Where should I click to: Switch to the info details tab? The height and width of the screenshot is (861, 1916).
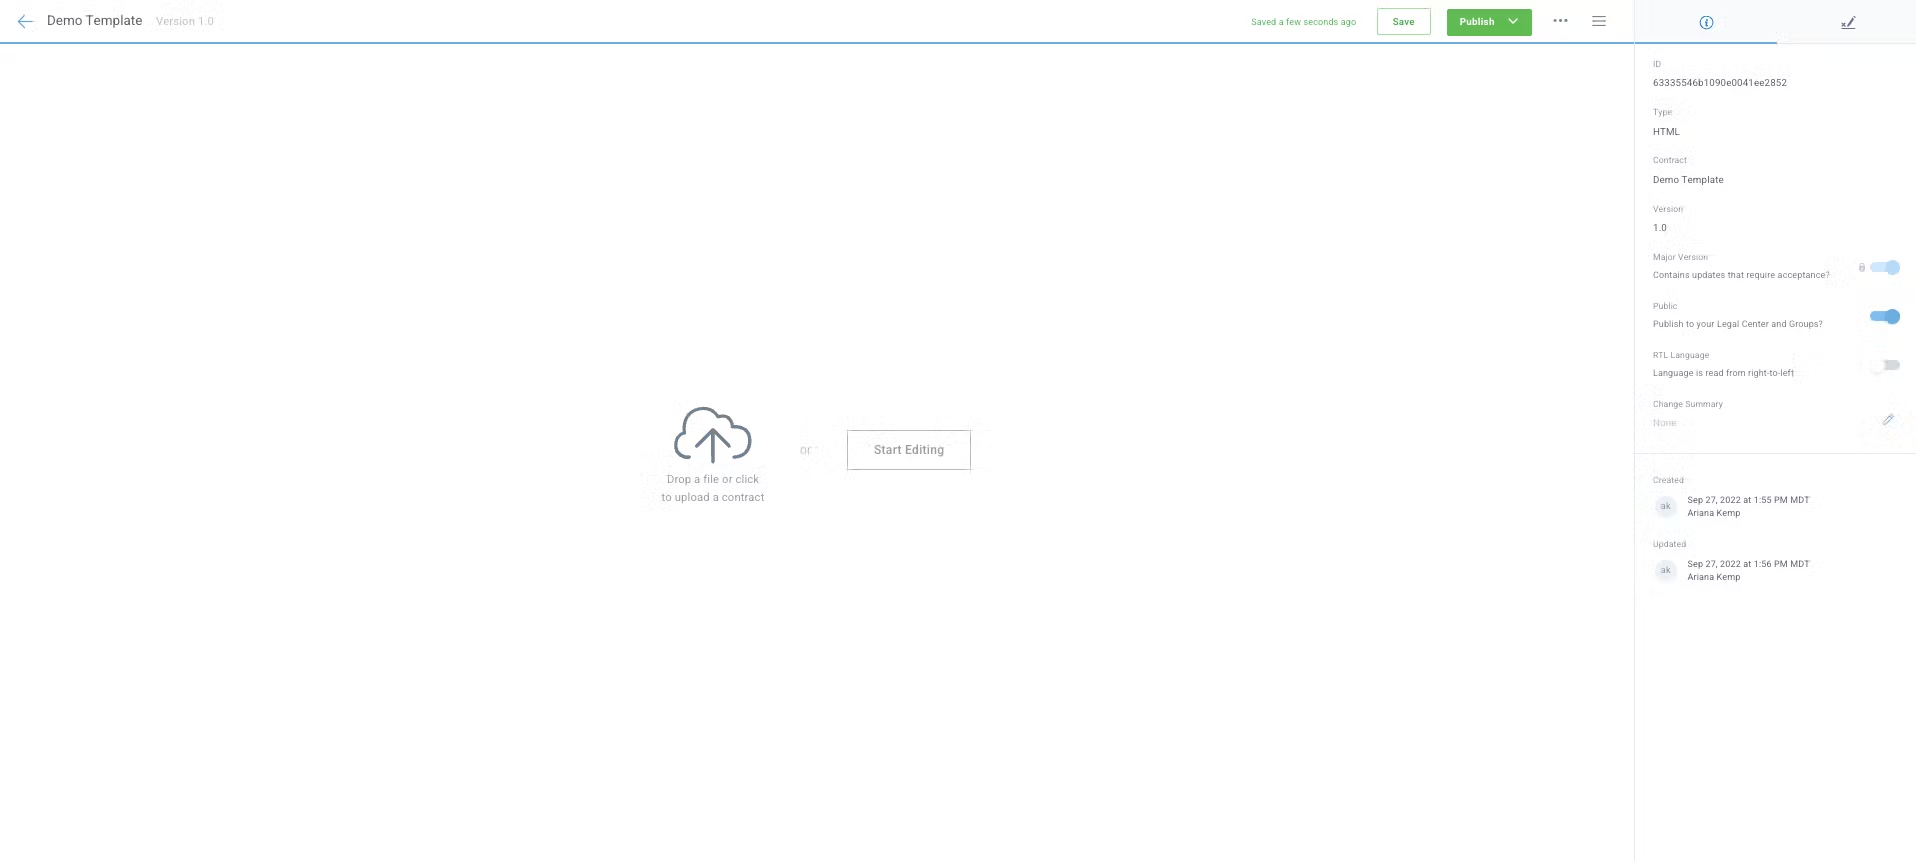(x=1706, y=22)
